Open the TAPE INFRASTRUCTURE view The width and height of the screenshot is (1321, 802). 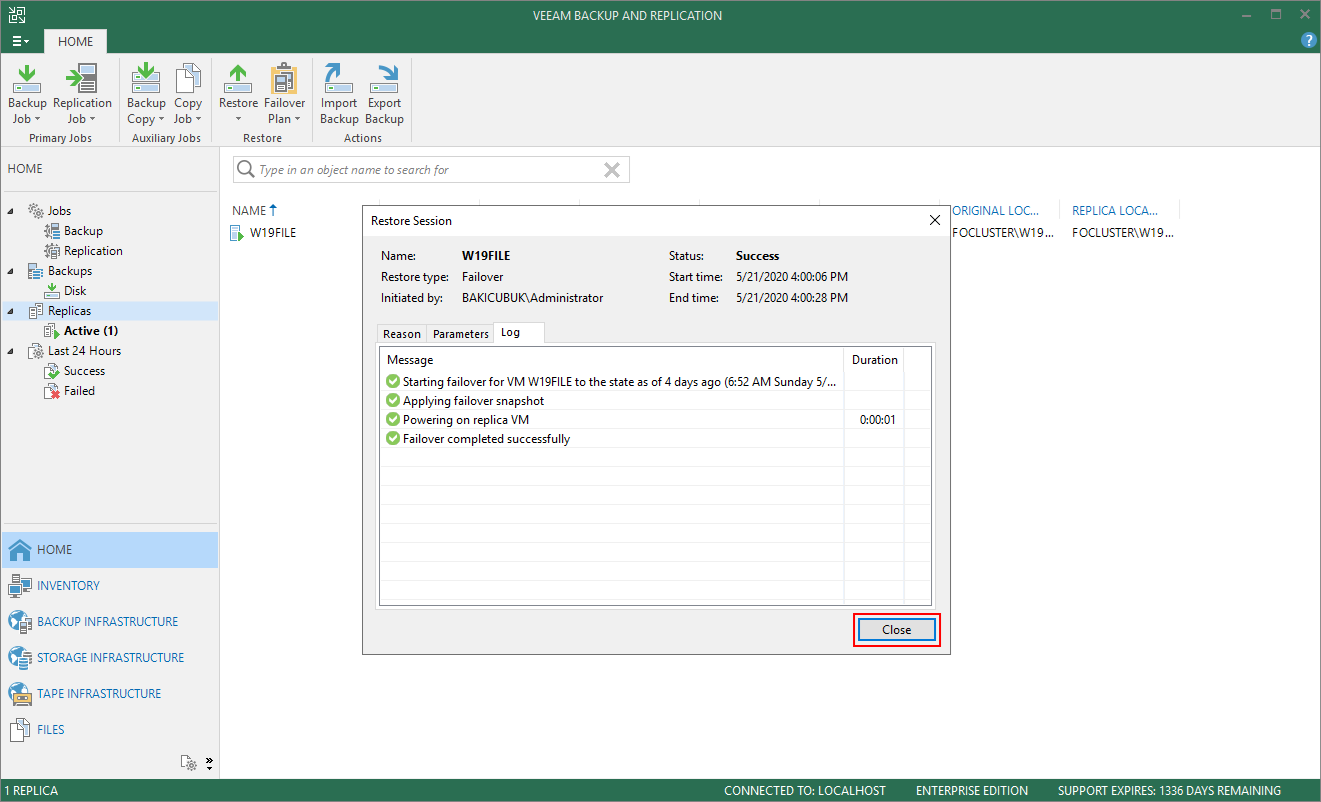pos(110,694)
